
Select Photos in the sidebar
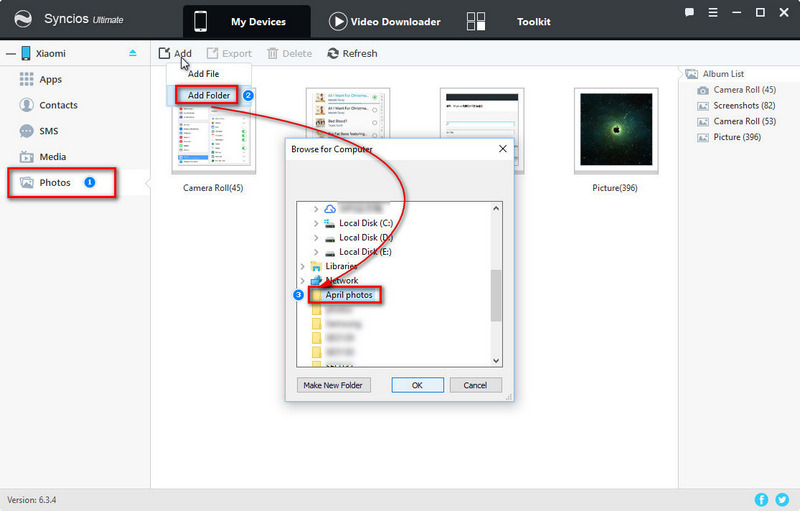[x=55, y=183]
